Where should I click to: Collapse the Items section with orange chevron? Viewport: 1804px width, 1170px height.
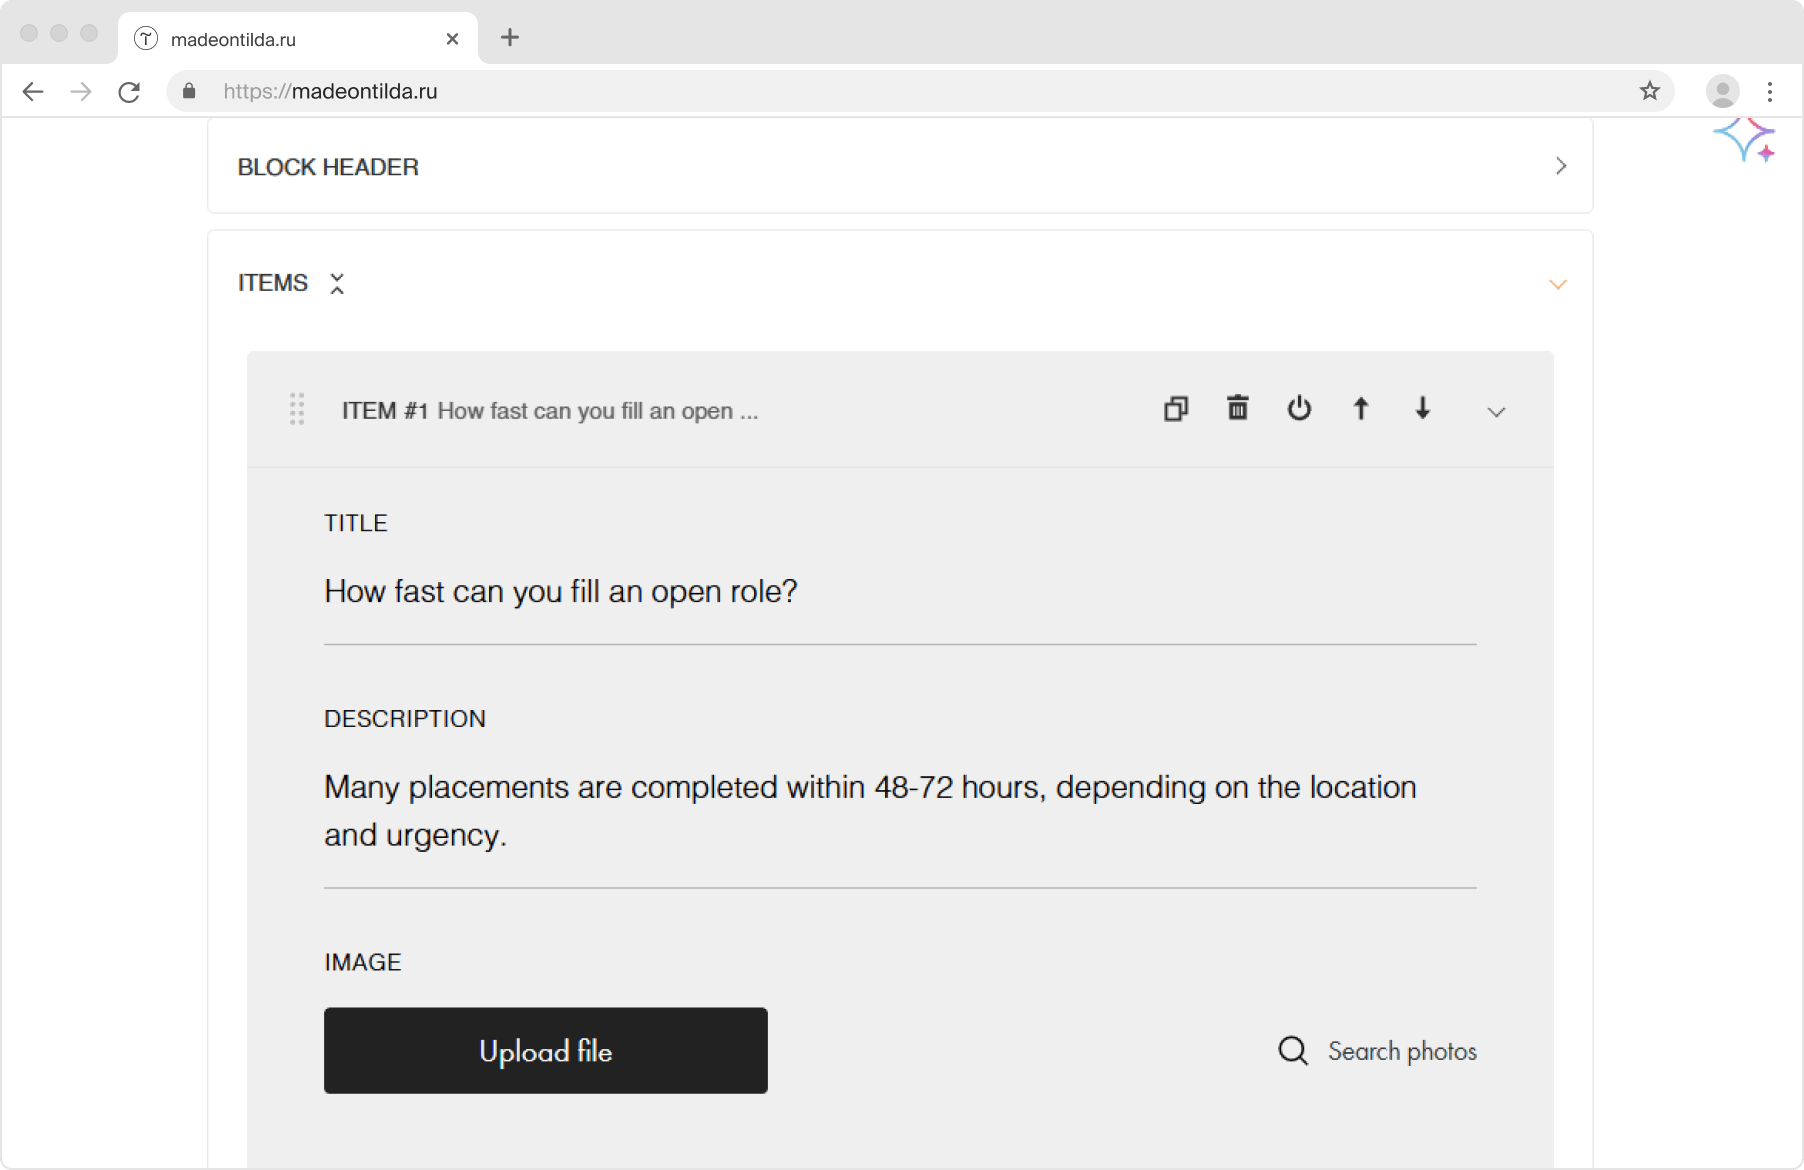click(1557, 284)
